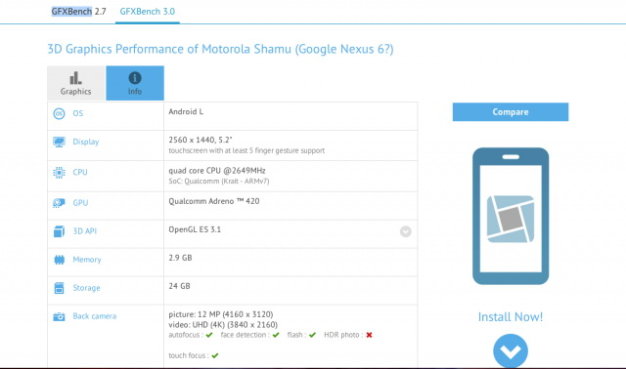Click the Display monitor icon

point(59,142)
